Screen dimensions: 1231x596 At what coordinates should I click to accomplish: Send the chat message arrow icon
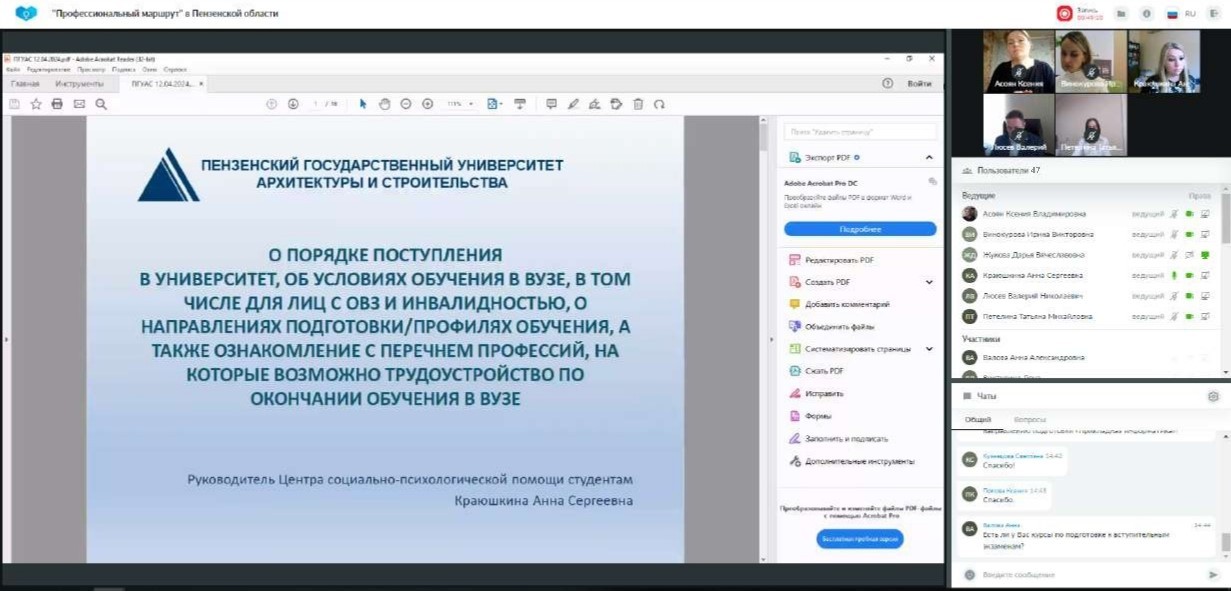click(x=1213, y=575)
